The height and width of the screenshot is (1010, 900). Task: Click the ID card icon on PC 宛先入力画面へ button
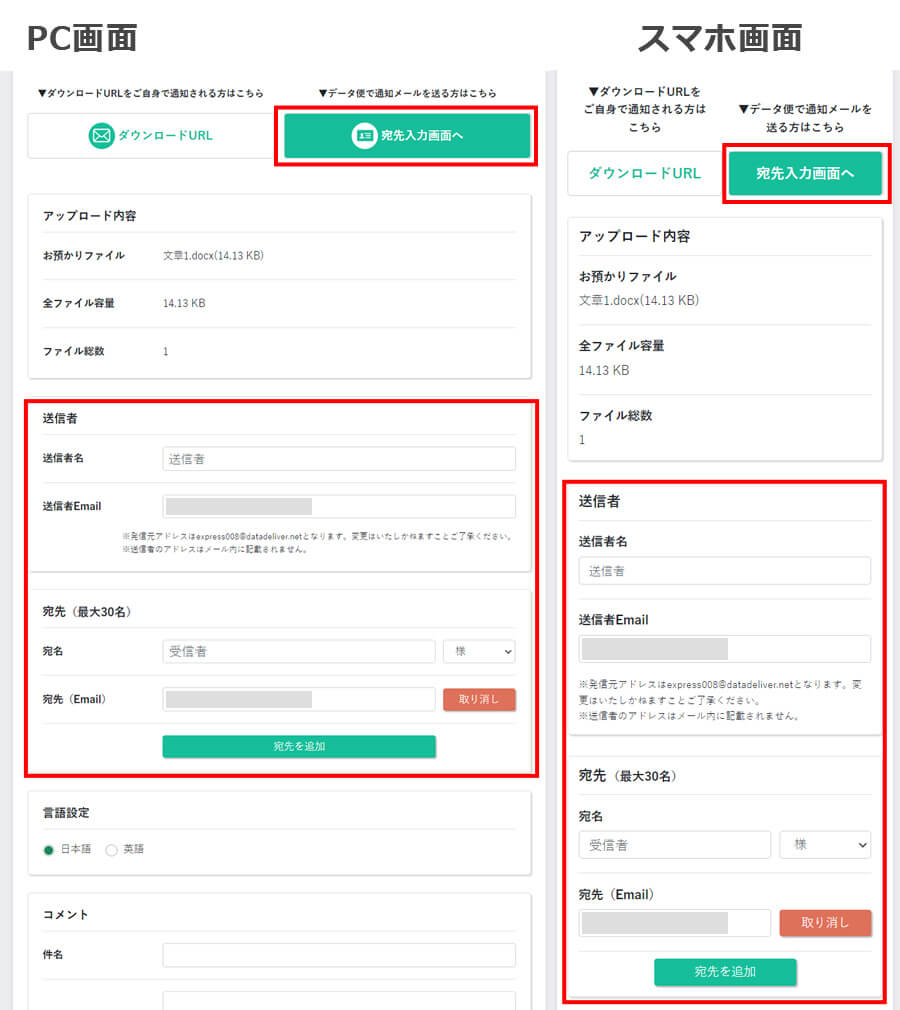coord(364,135)
